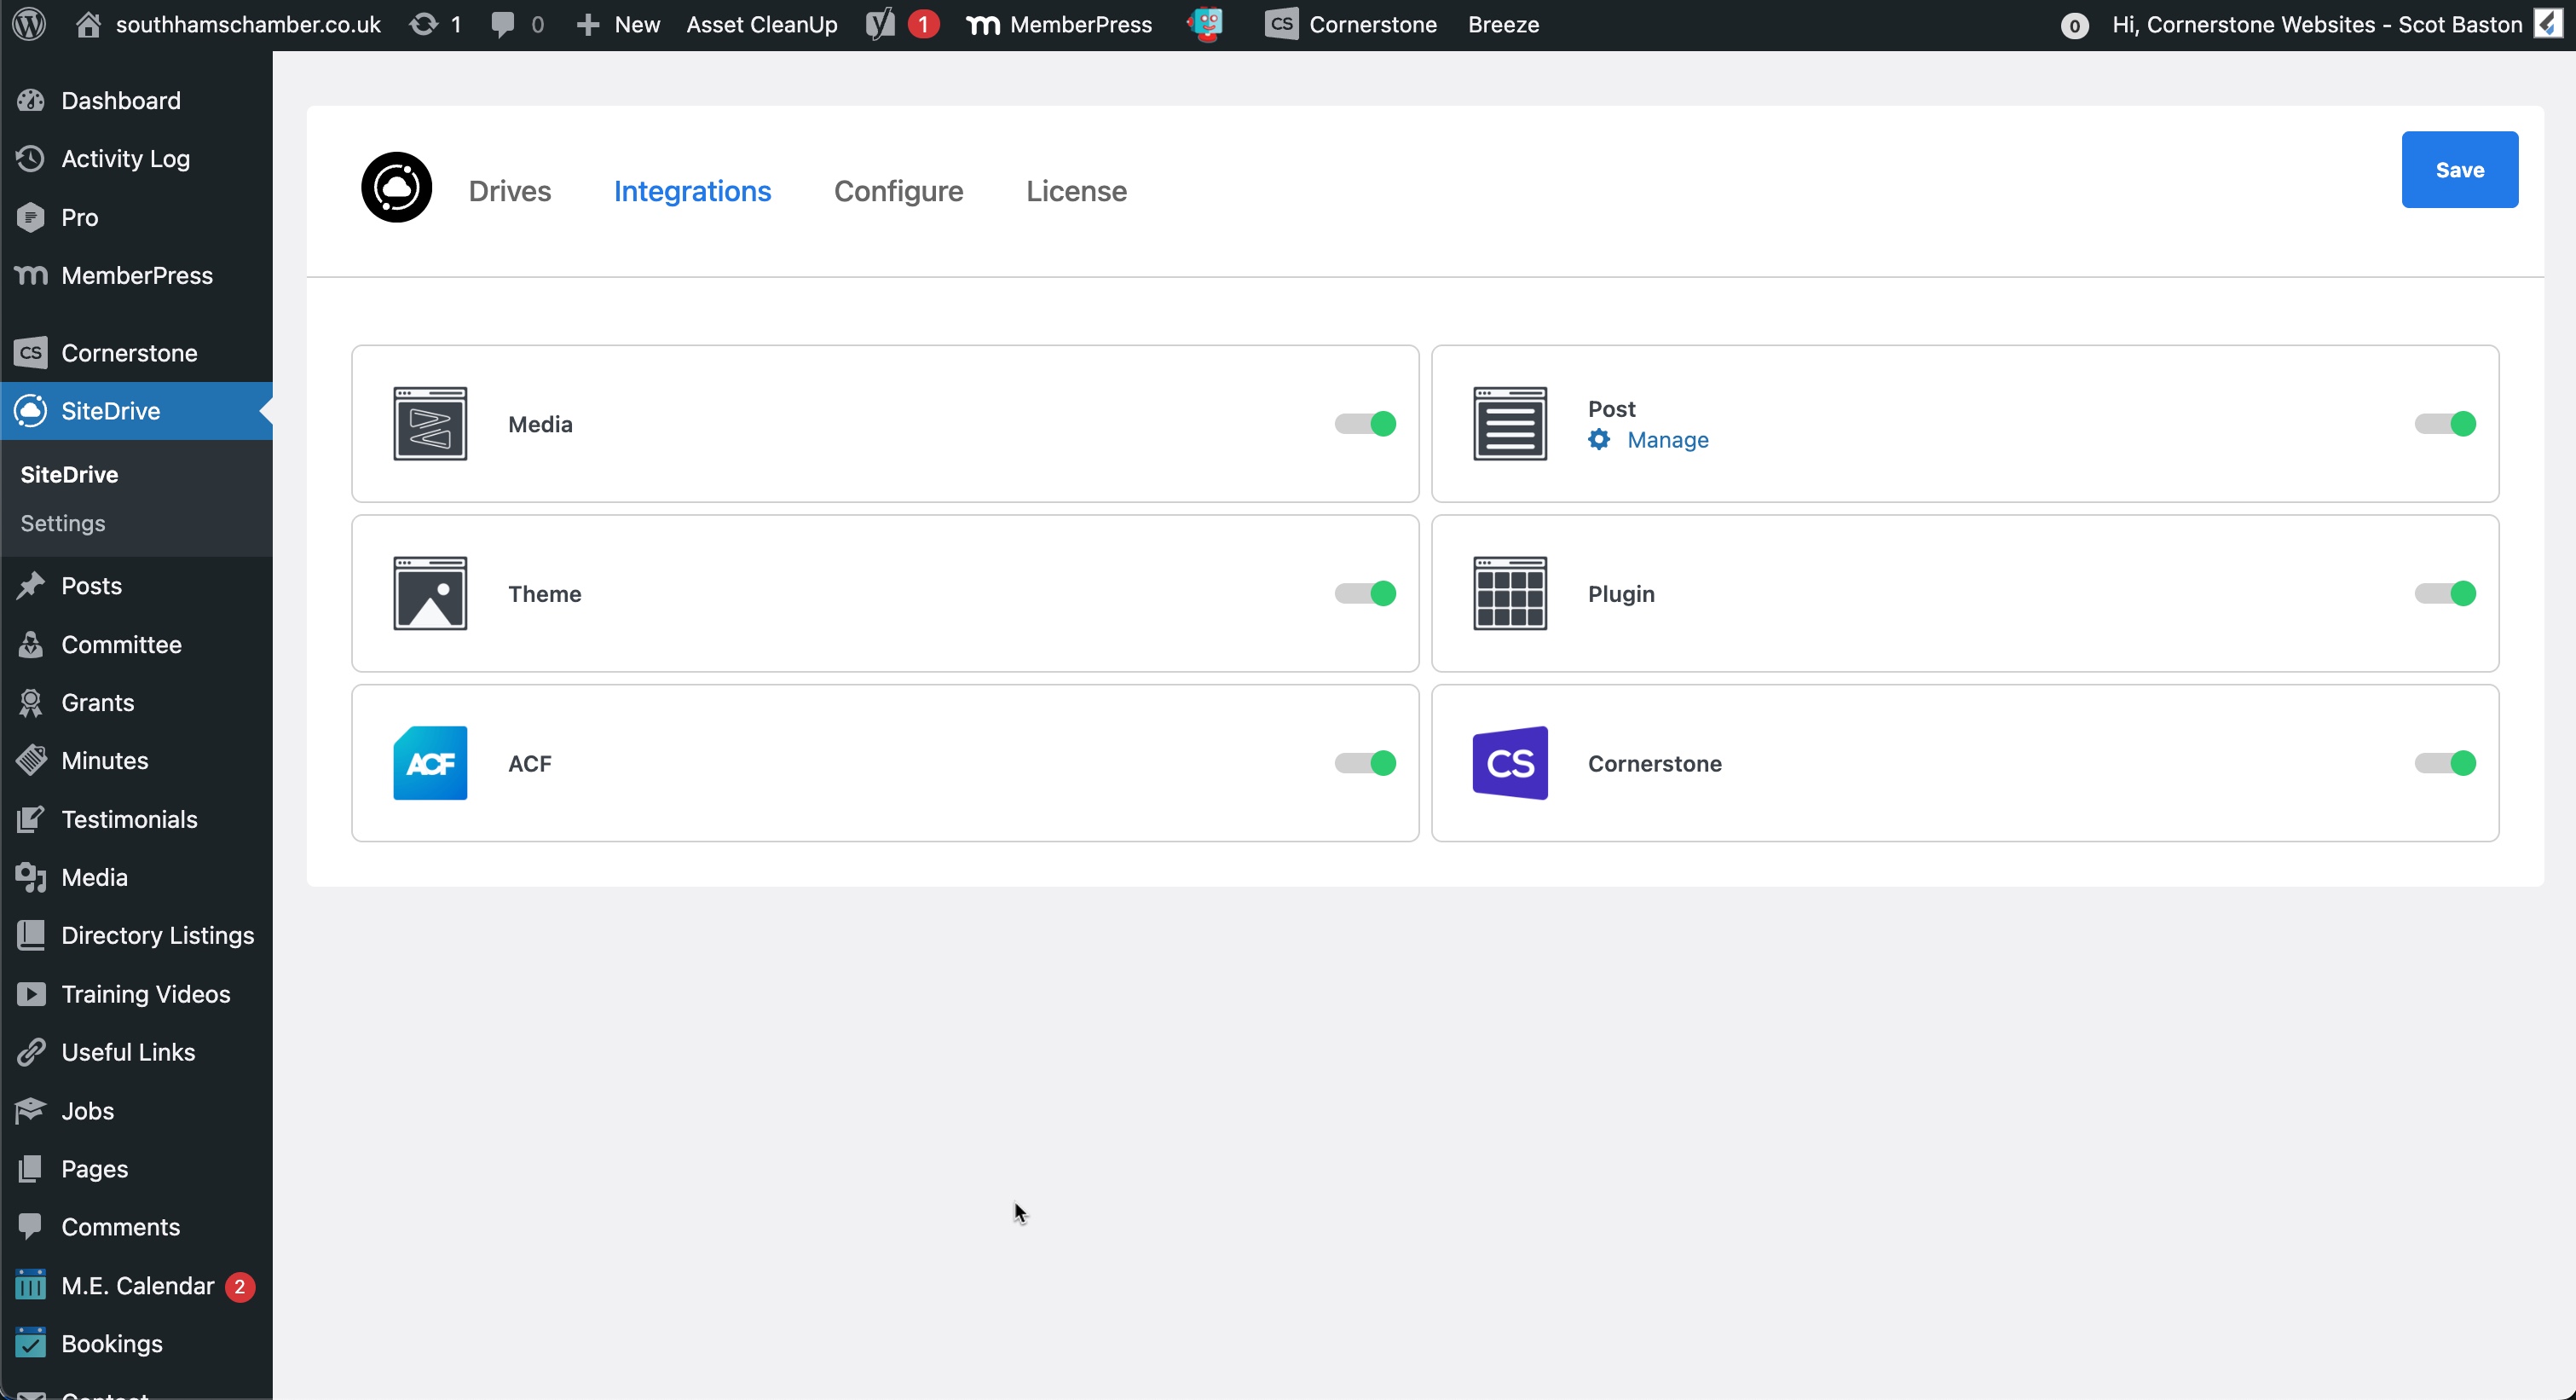The height and width of the screenshot is (1400, 2576).
Task: Open the user account menu greeting
Action: 2316,24
